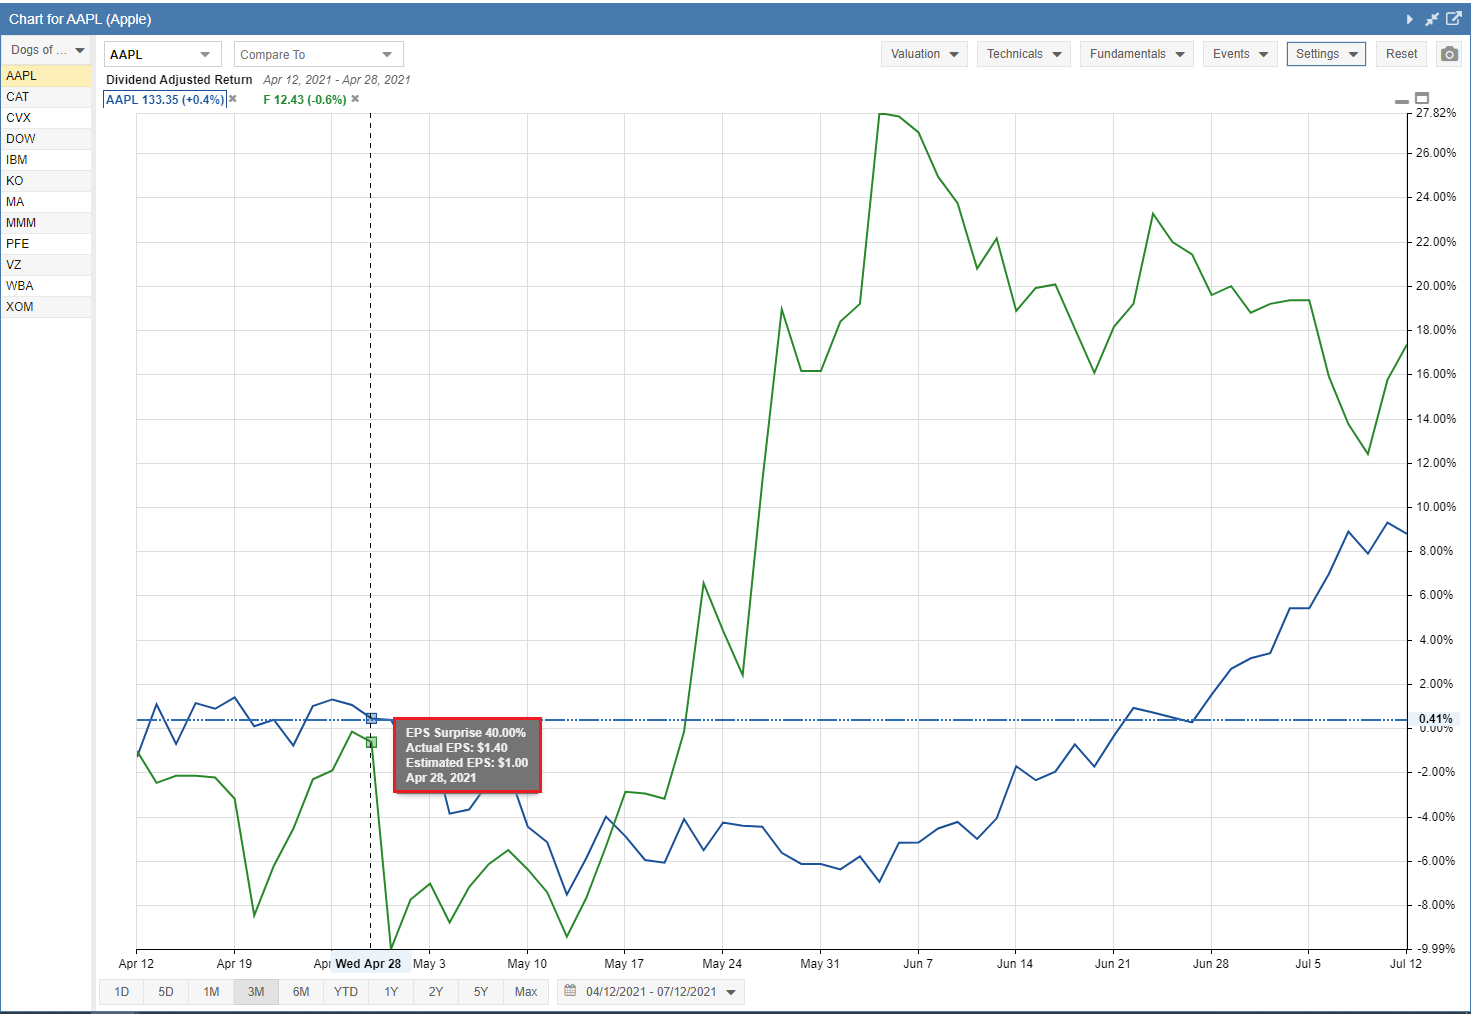Select the 3M time range

[x=256, y=992]
